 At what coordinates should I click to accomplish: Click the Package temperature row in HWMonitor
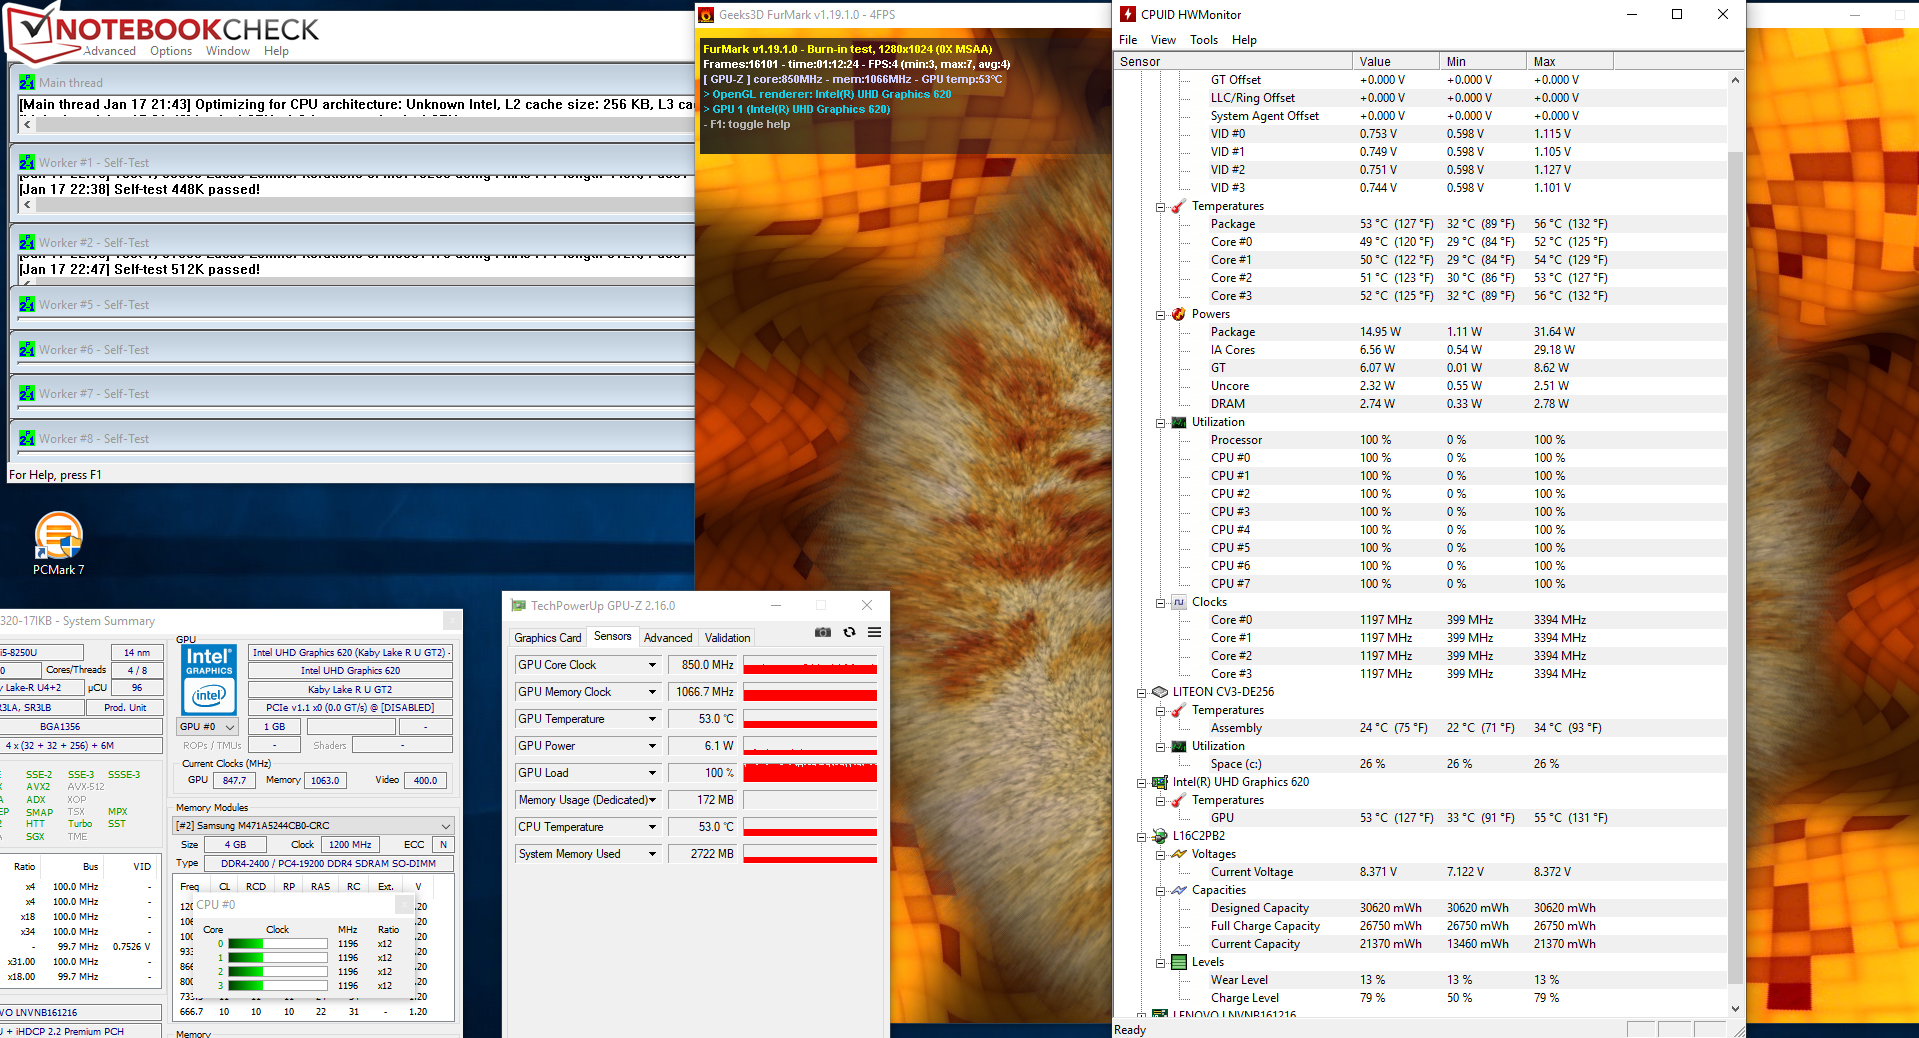[1420, 224]
